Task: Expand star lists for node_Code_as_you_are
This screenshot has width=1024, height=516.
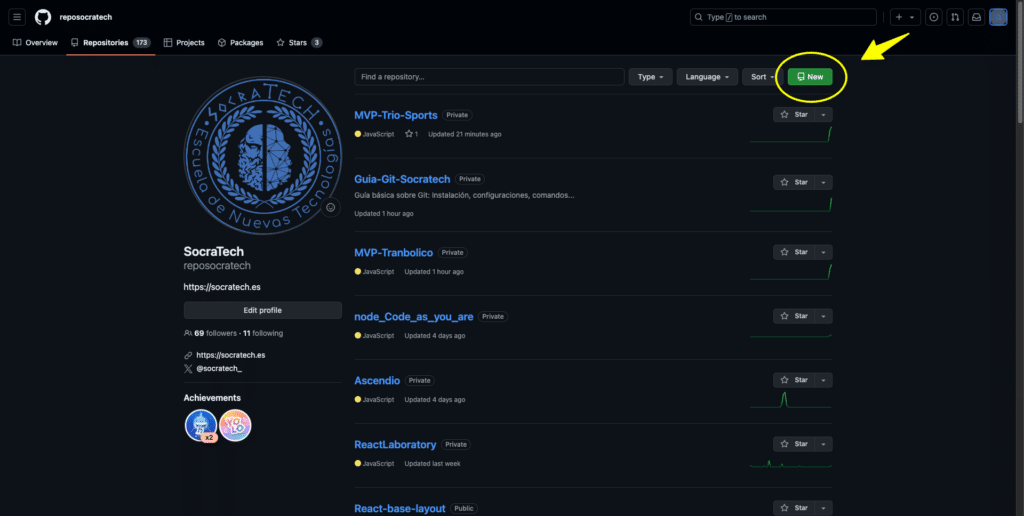Action: point(824,316)
